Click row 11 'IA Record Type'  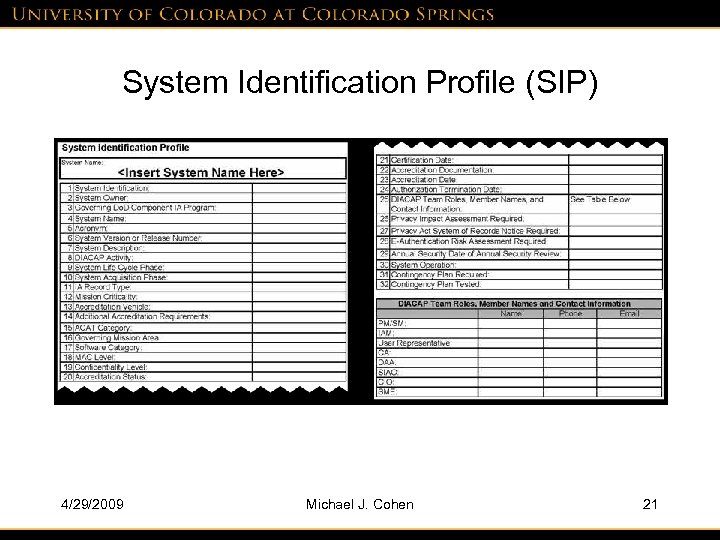pyautogui.click(x=203, y=287)
